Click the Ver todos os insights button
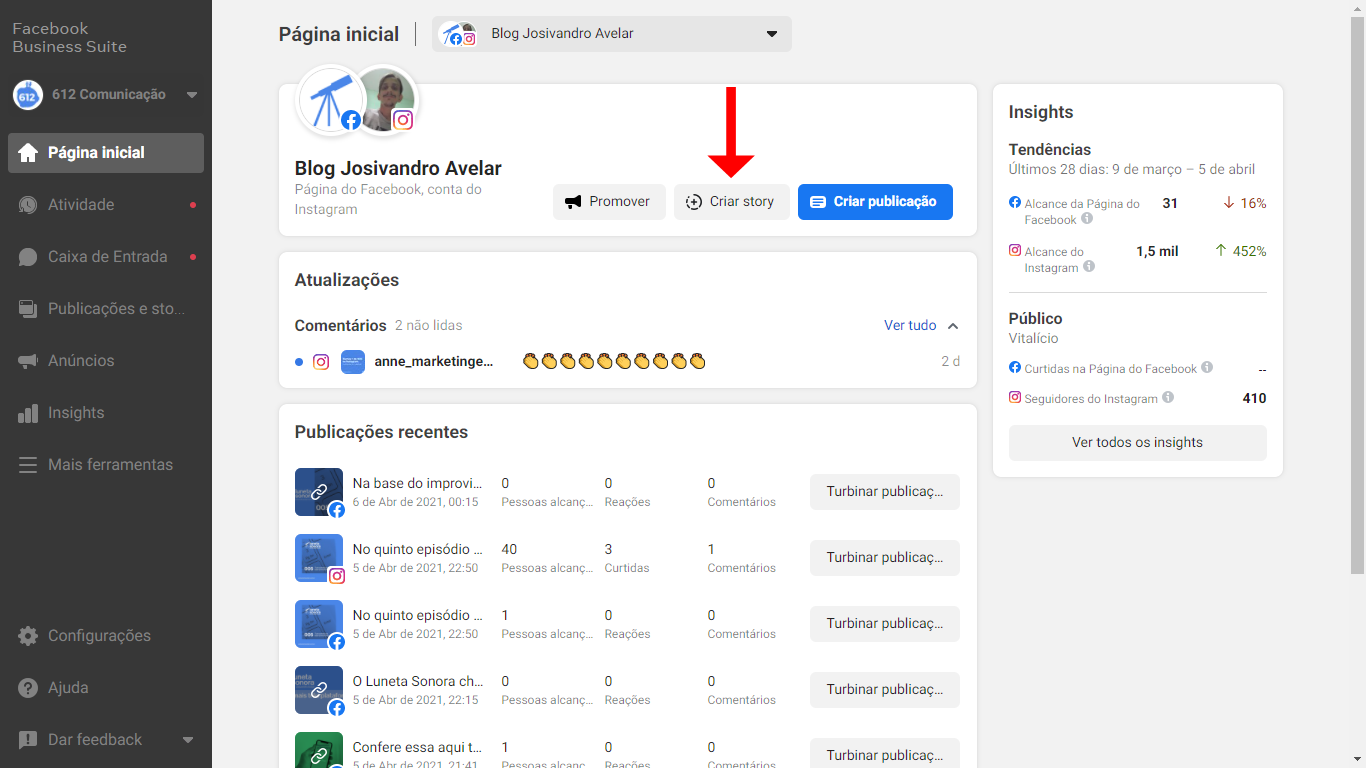The width and height of the screenshot is (1366, 768). (x=1138, y=443)
